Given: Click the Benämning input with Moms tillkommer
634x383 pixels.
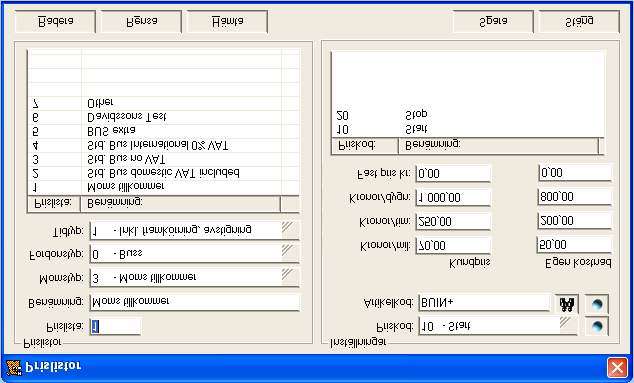Looking at the screenshot, I should click(195, 302).
